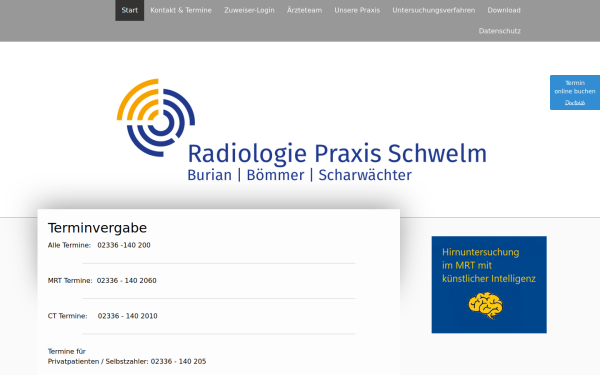Viewport: 600px width, 375px height.
Task: Click CT Termine number 02336 - 140 2010
Action: [x=127, y=316]
